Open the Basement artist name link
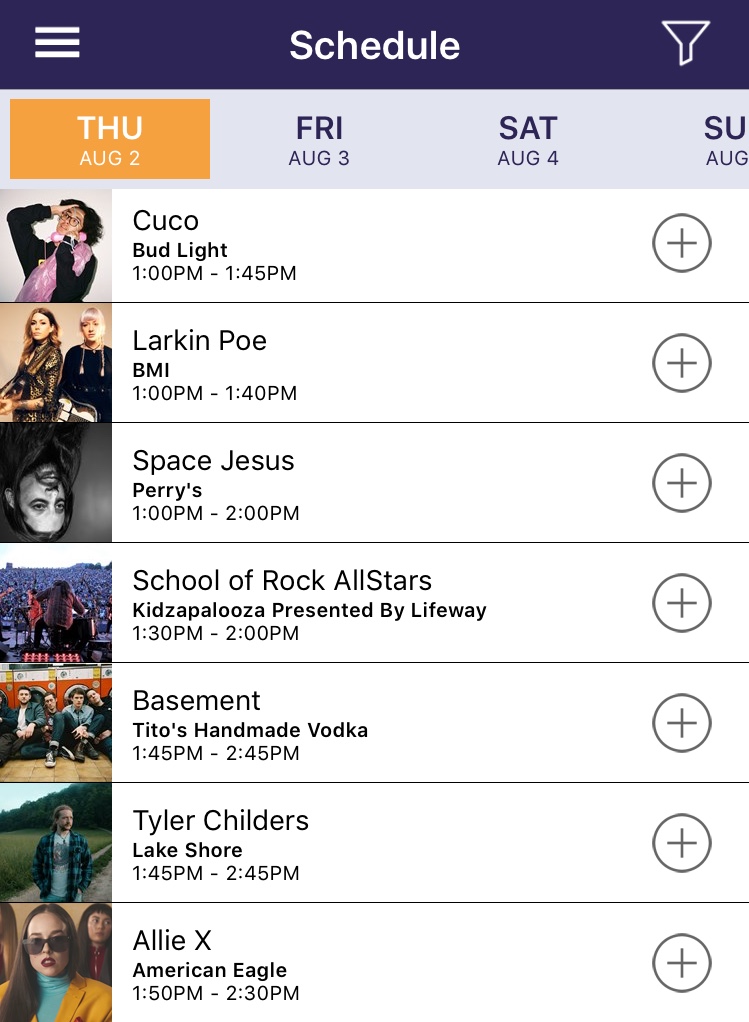749x1022 pixels. (x=197, y=701)
